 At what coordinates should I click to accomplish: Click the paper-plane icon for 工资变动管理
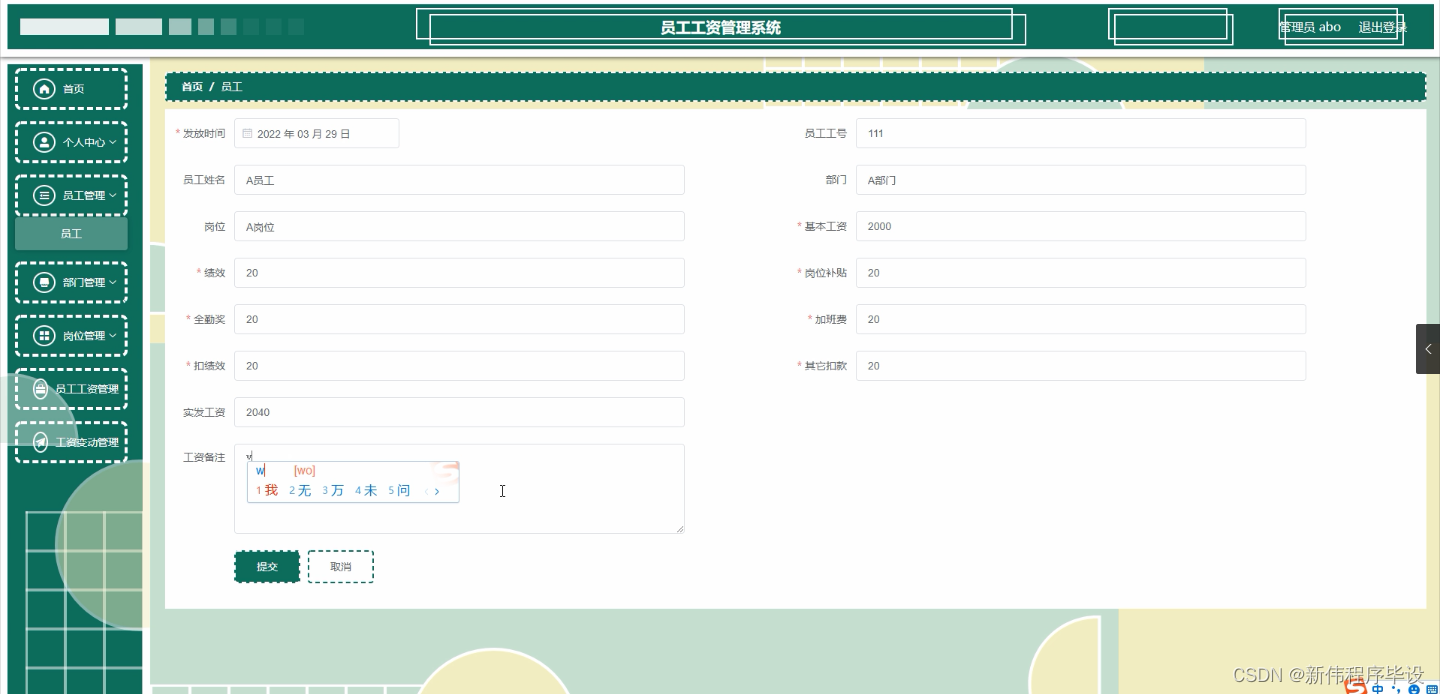coord(41,442)
